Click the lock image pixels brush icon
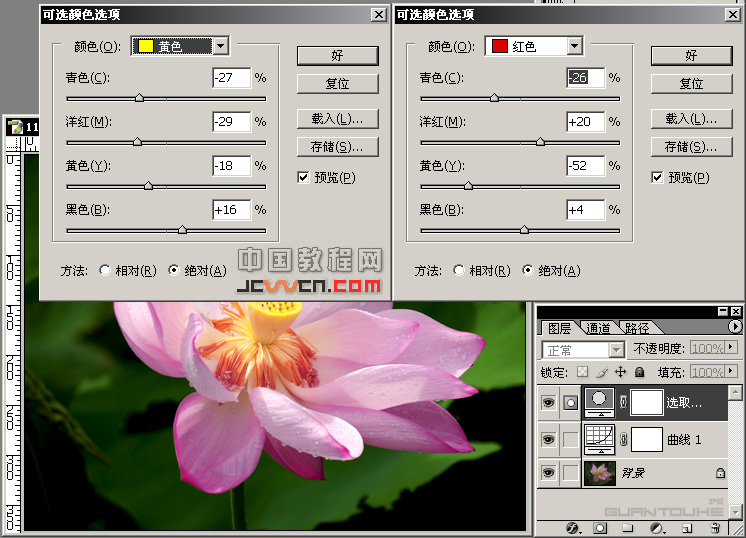This screenshot has height=538, width=746. click(x=602, y=372)
